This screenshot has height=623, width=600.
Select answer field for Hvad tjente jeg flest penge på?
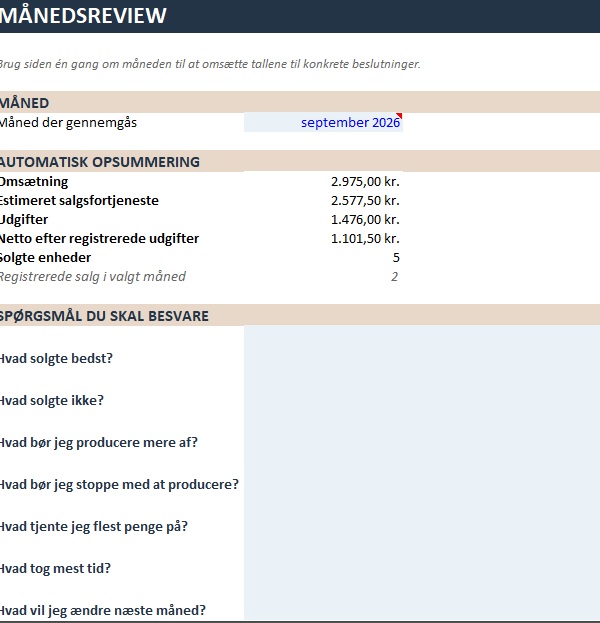[x=422, y=527]
